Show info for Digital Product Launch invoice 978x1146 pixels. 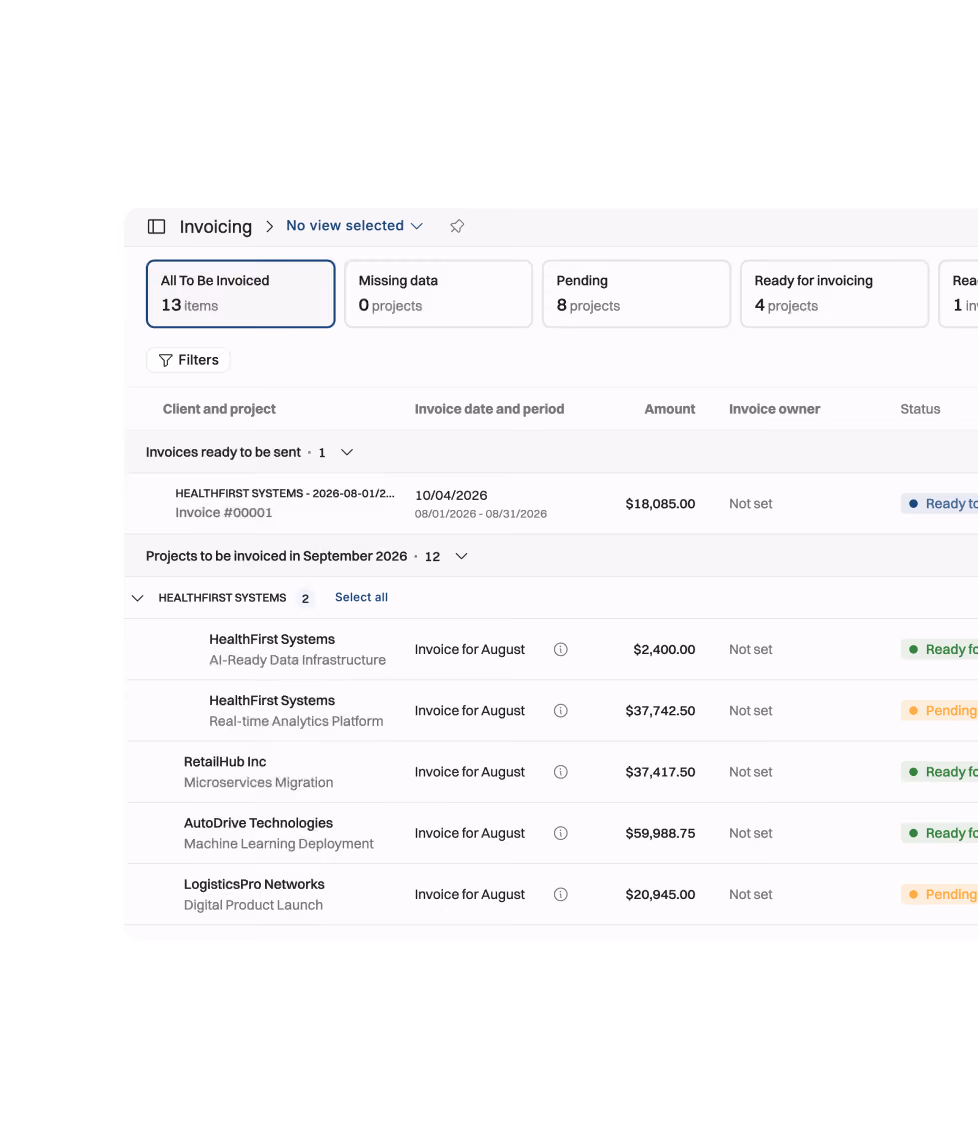pos(561,895)
